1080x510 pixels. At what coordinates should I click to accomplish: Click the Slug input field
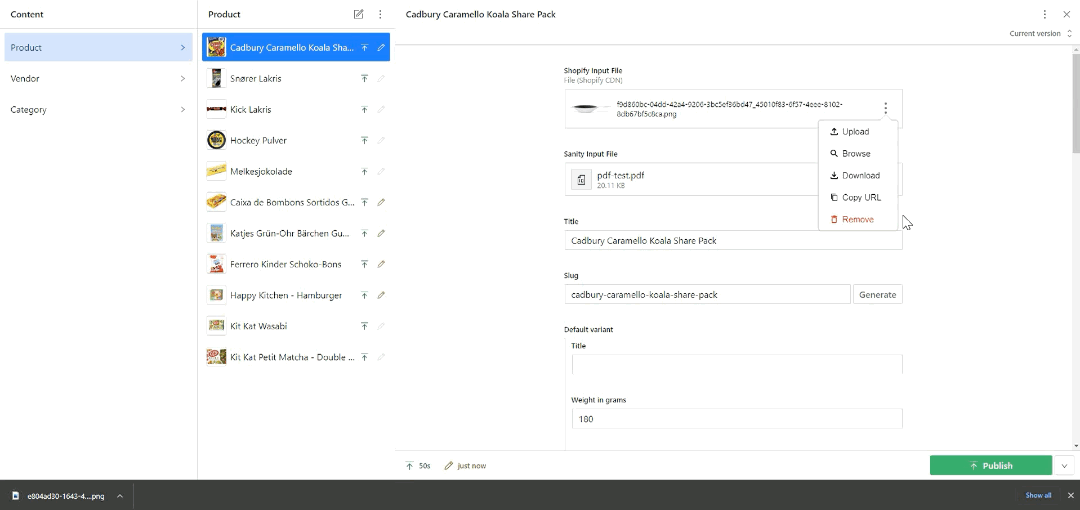pos(707,294)
